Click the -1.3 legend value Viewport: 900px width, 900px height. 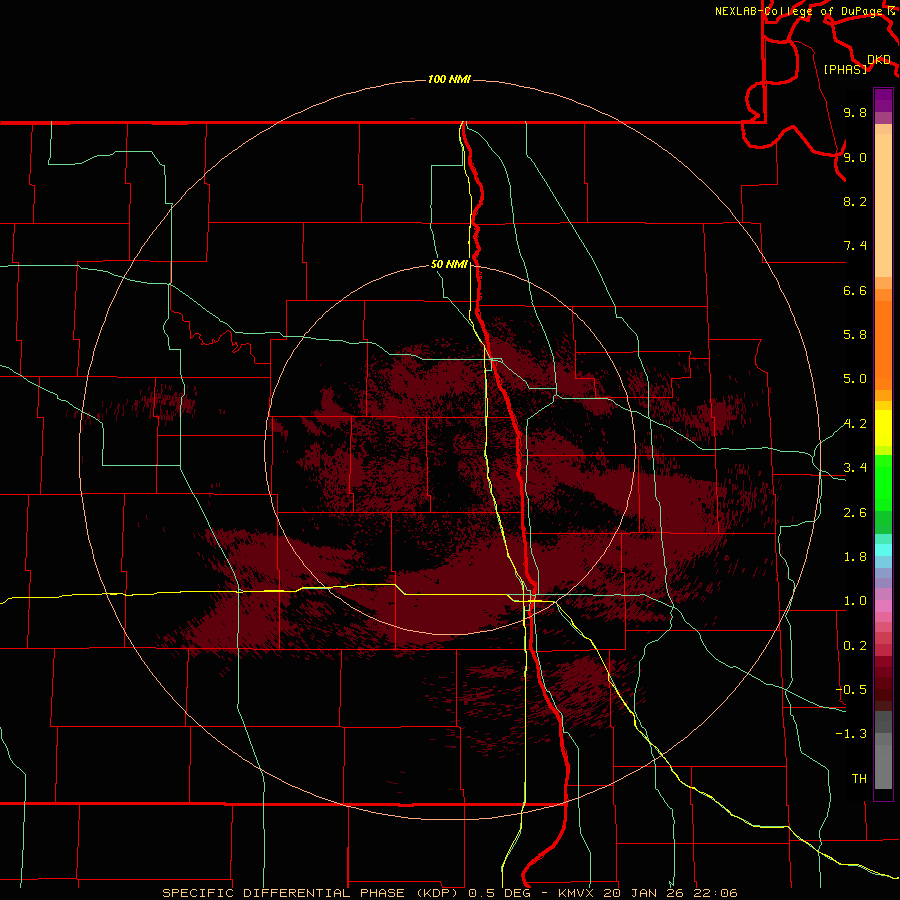pos(851,734)
